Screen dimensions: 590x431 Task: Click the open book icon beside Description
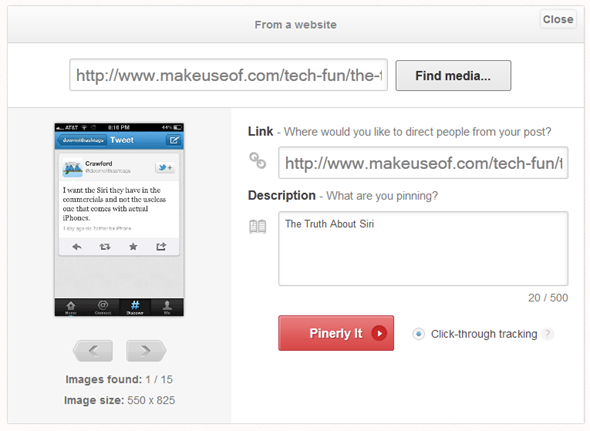point(258,227)
